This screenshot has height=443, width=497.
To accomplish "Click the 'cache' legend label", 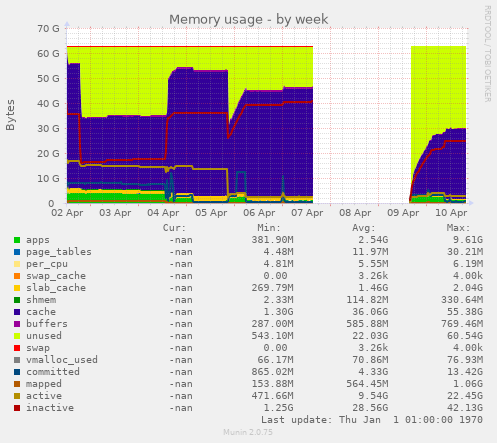I will click(x=41, y=312).
